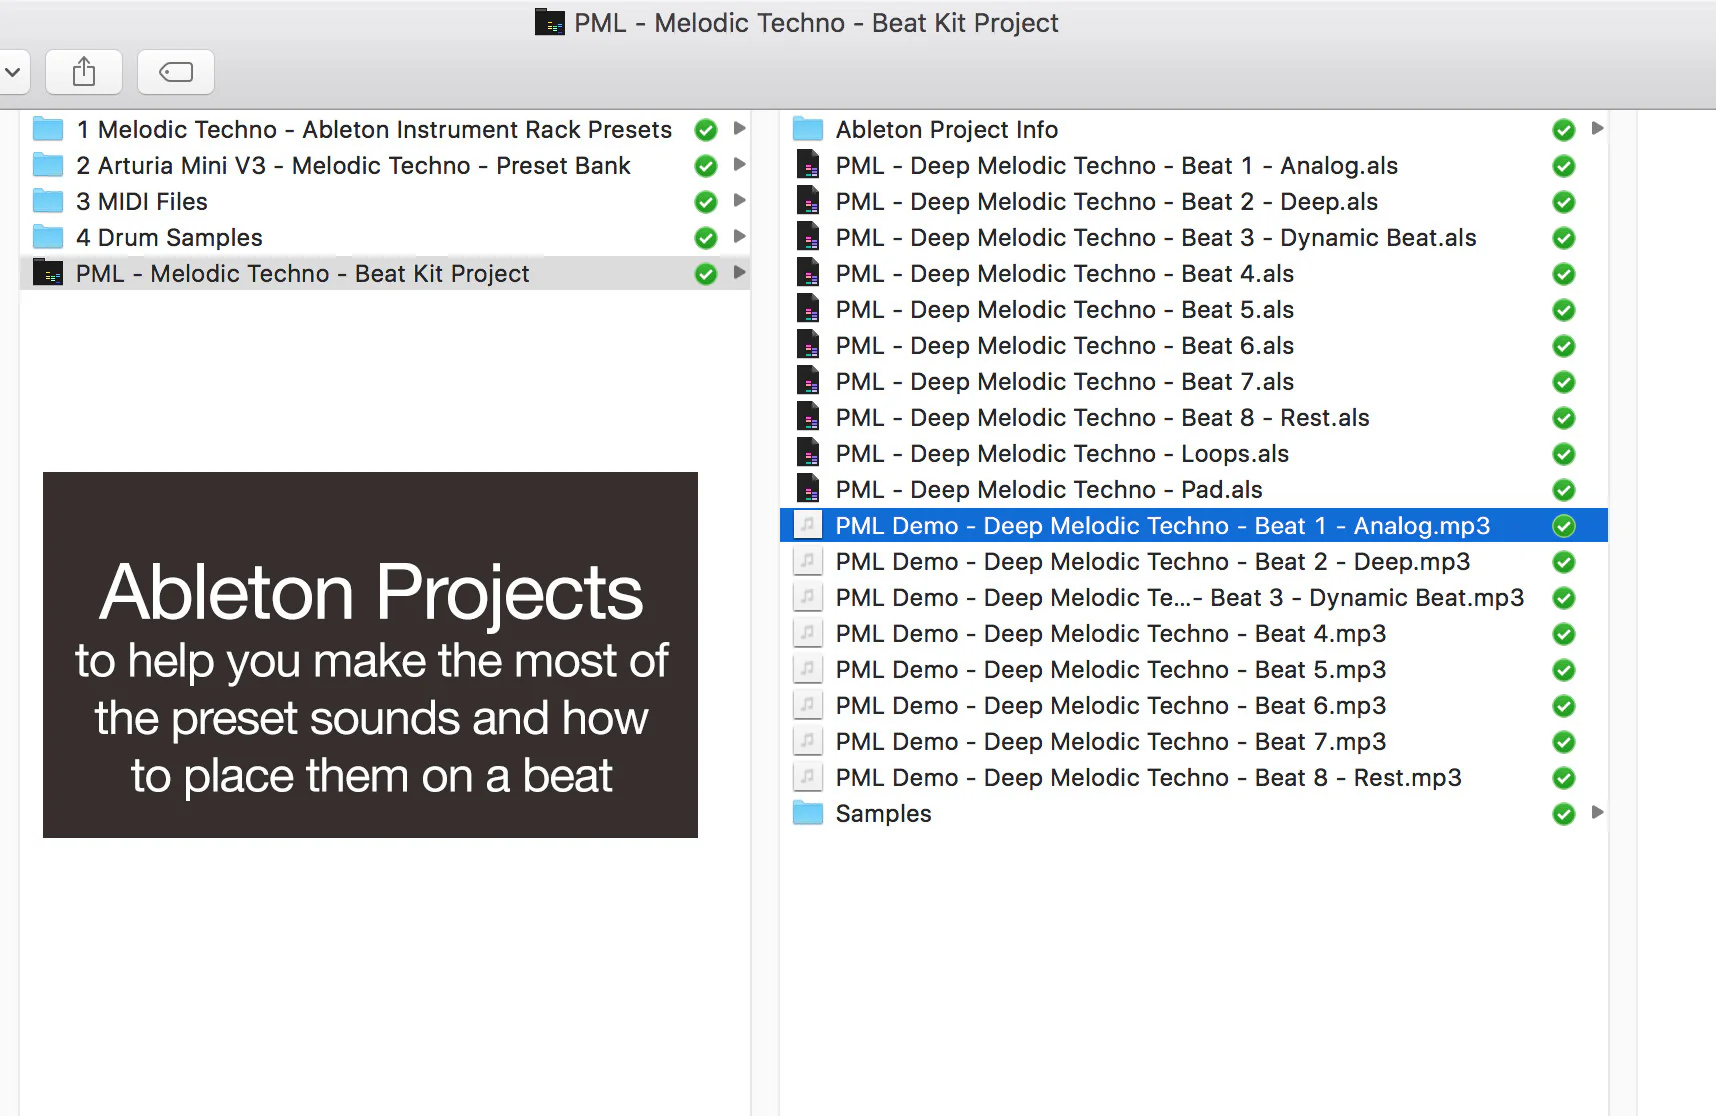Click the 4 Drum Samples folder icon
1716x1116 pixels.
click(47, 237)
